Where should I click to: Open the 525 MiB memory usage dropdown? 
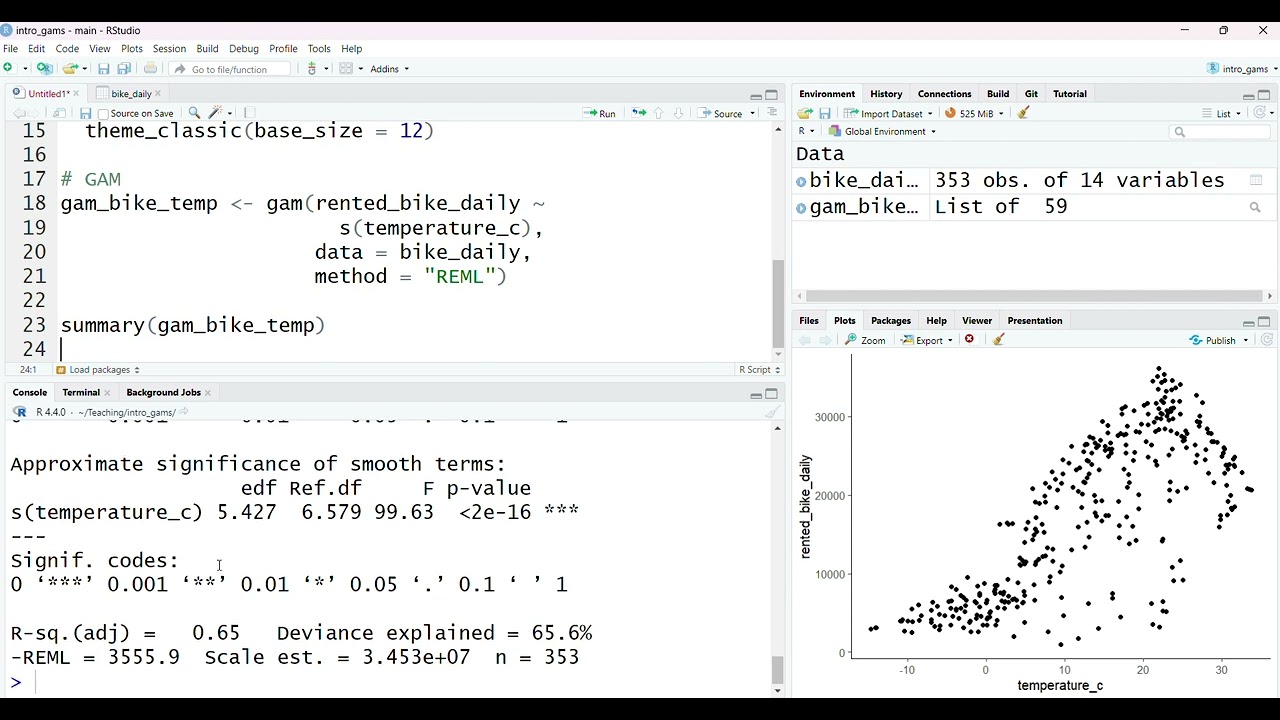click(x=974, y=114)
